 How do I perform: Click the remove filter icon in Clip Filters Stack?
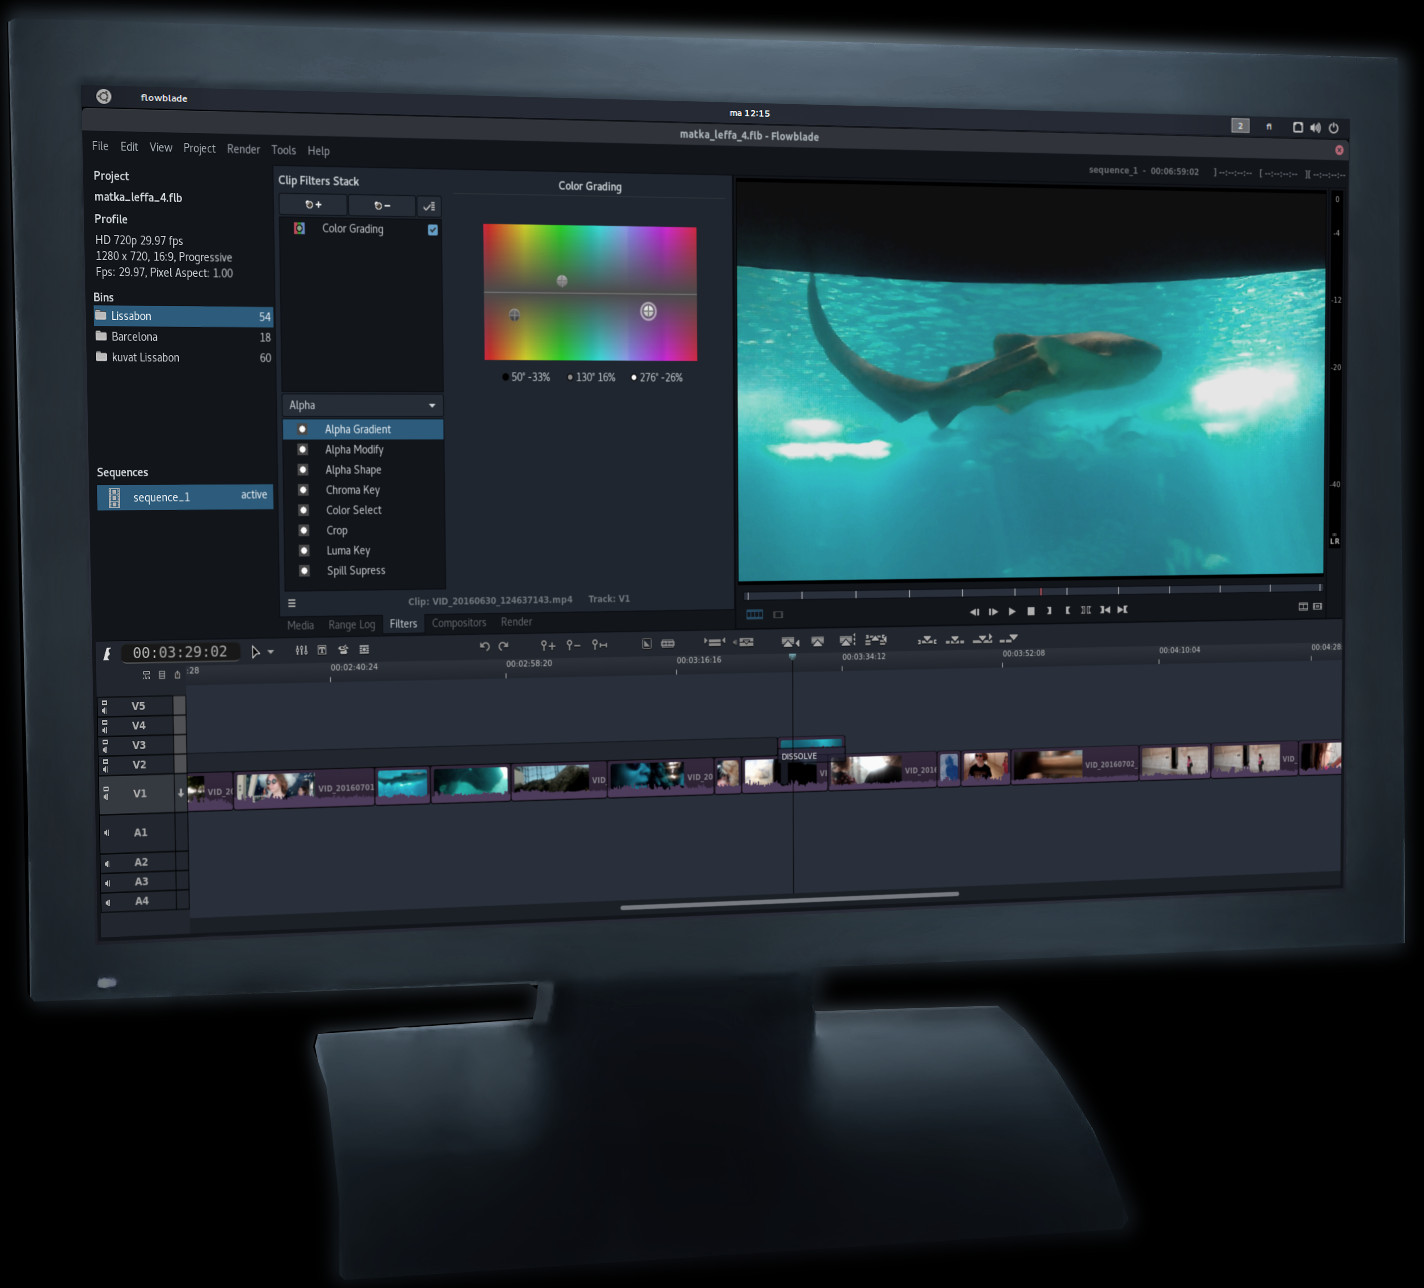381,205
